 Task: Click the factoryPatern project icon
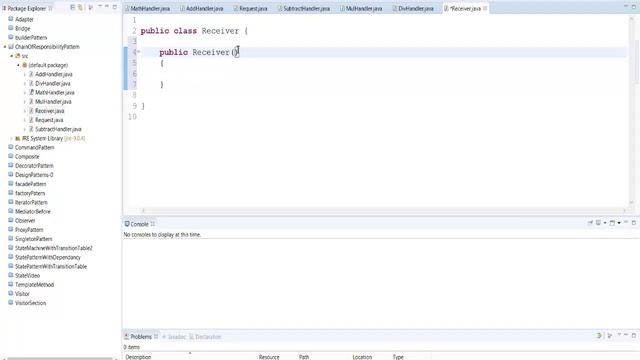click(11, 193)
